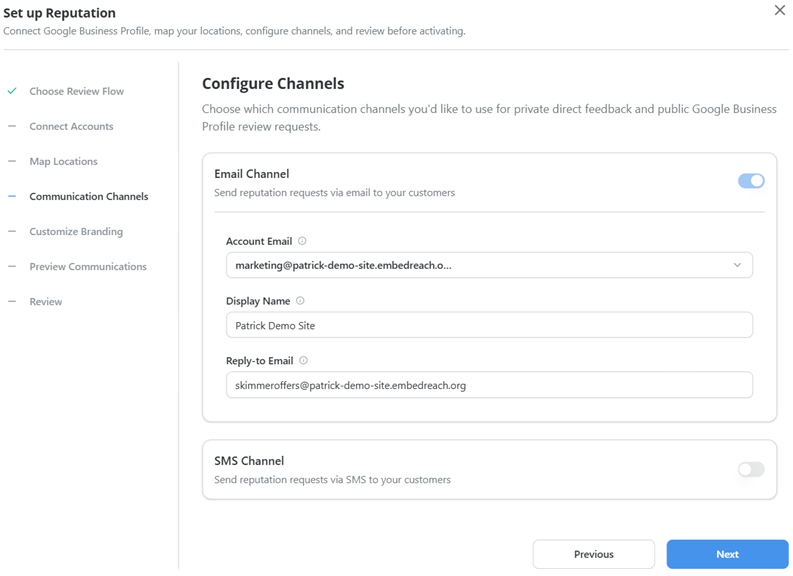The image size is (793, 576).
Task: Open Preview Communications step
Action: (x=88, y=267)
